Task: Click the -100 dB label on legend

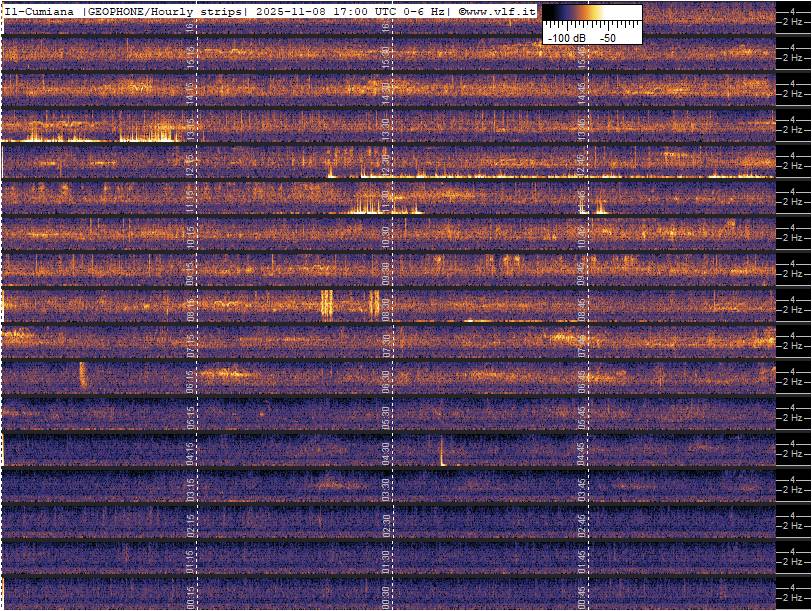Action: click(566, 37)
